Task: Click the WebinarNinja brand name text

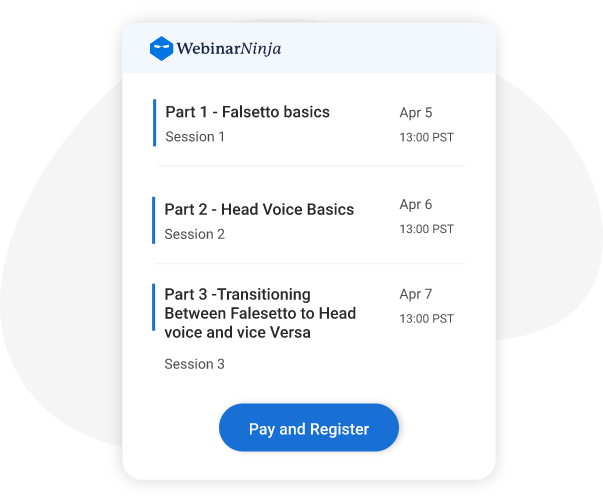Action: point(229,48)
